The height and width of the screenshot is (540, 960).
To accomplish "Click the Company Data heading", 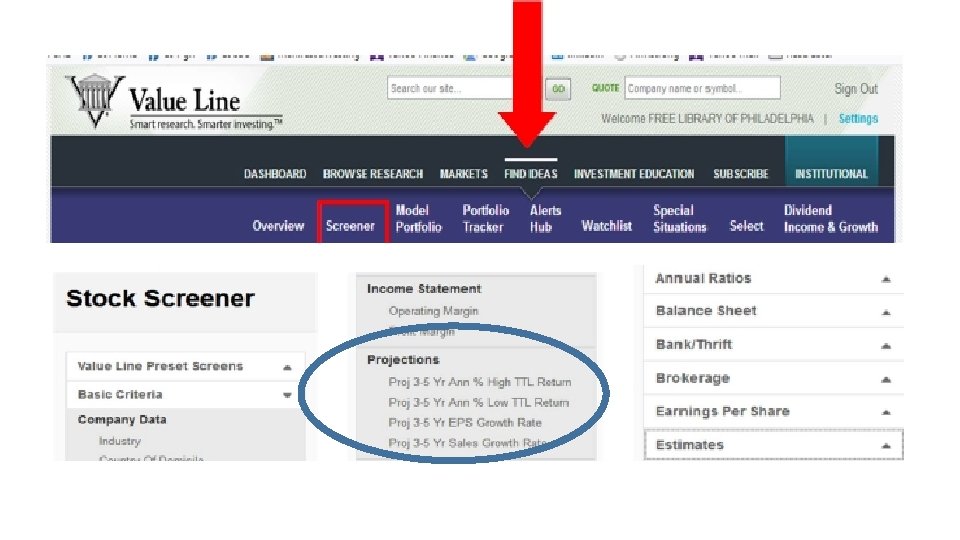I will coord(122,419).
